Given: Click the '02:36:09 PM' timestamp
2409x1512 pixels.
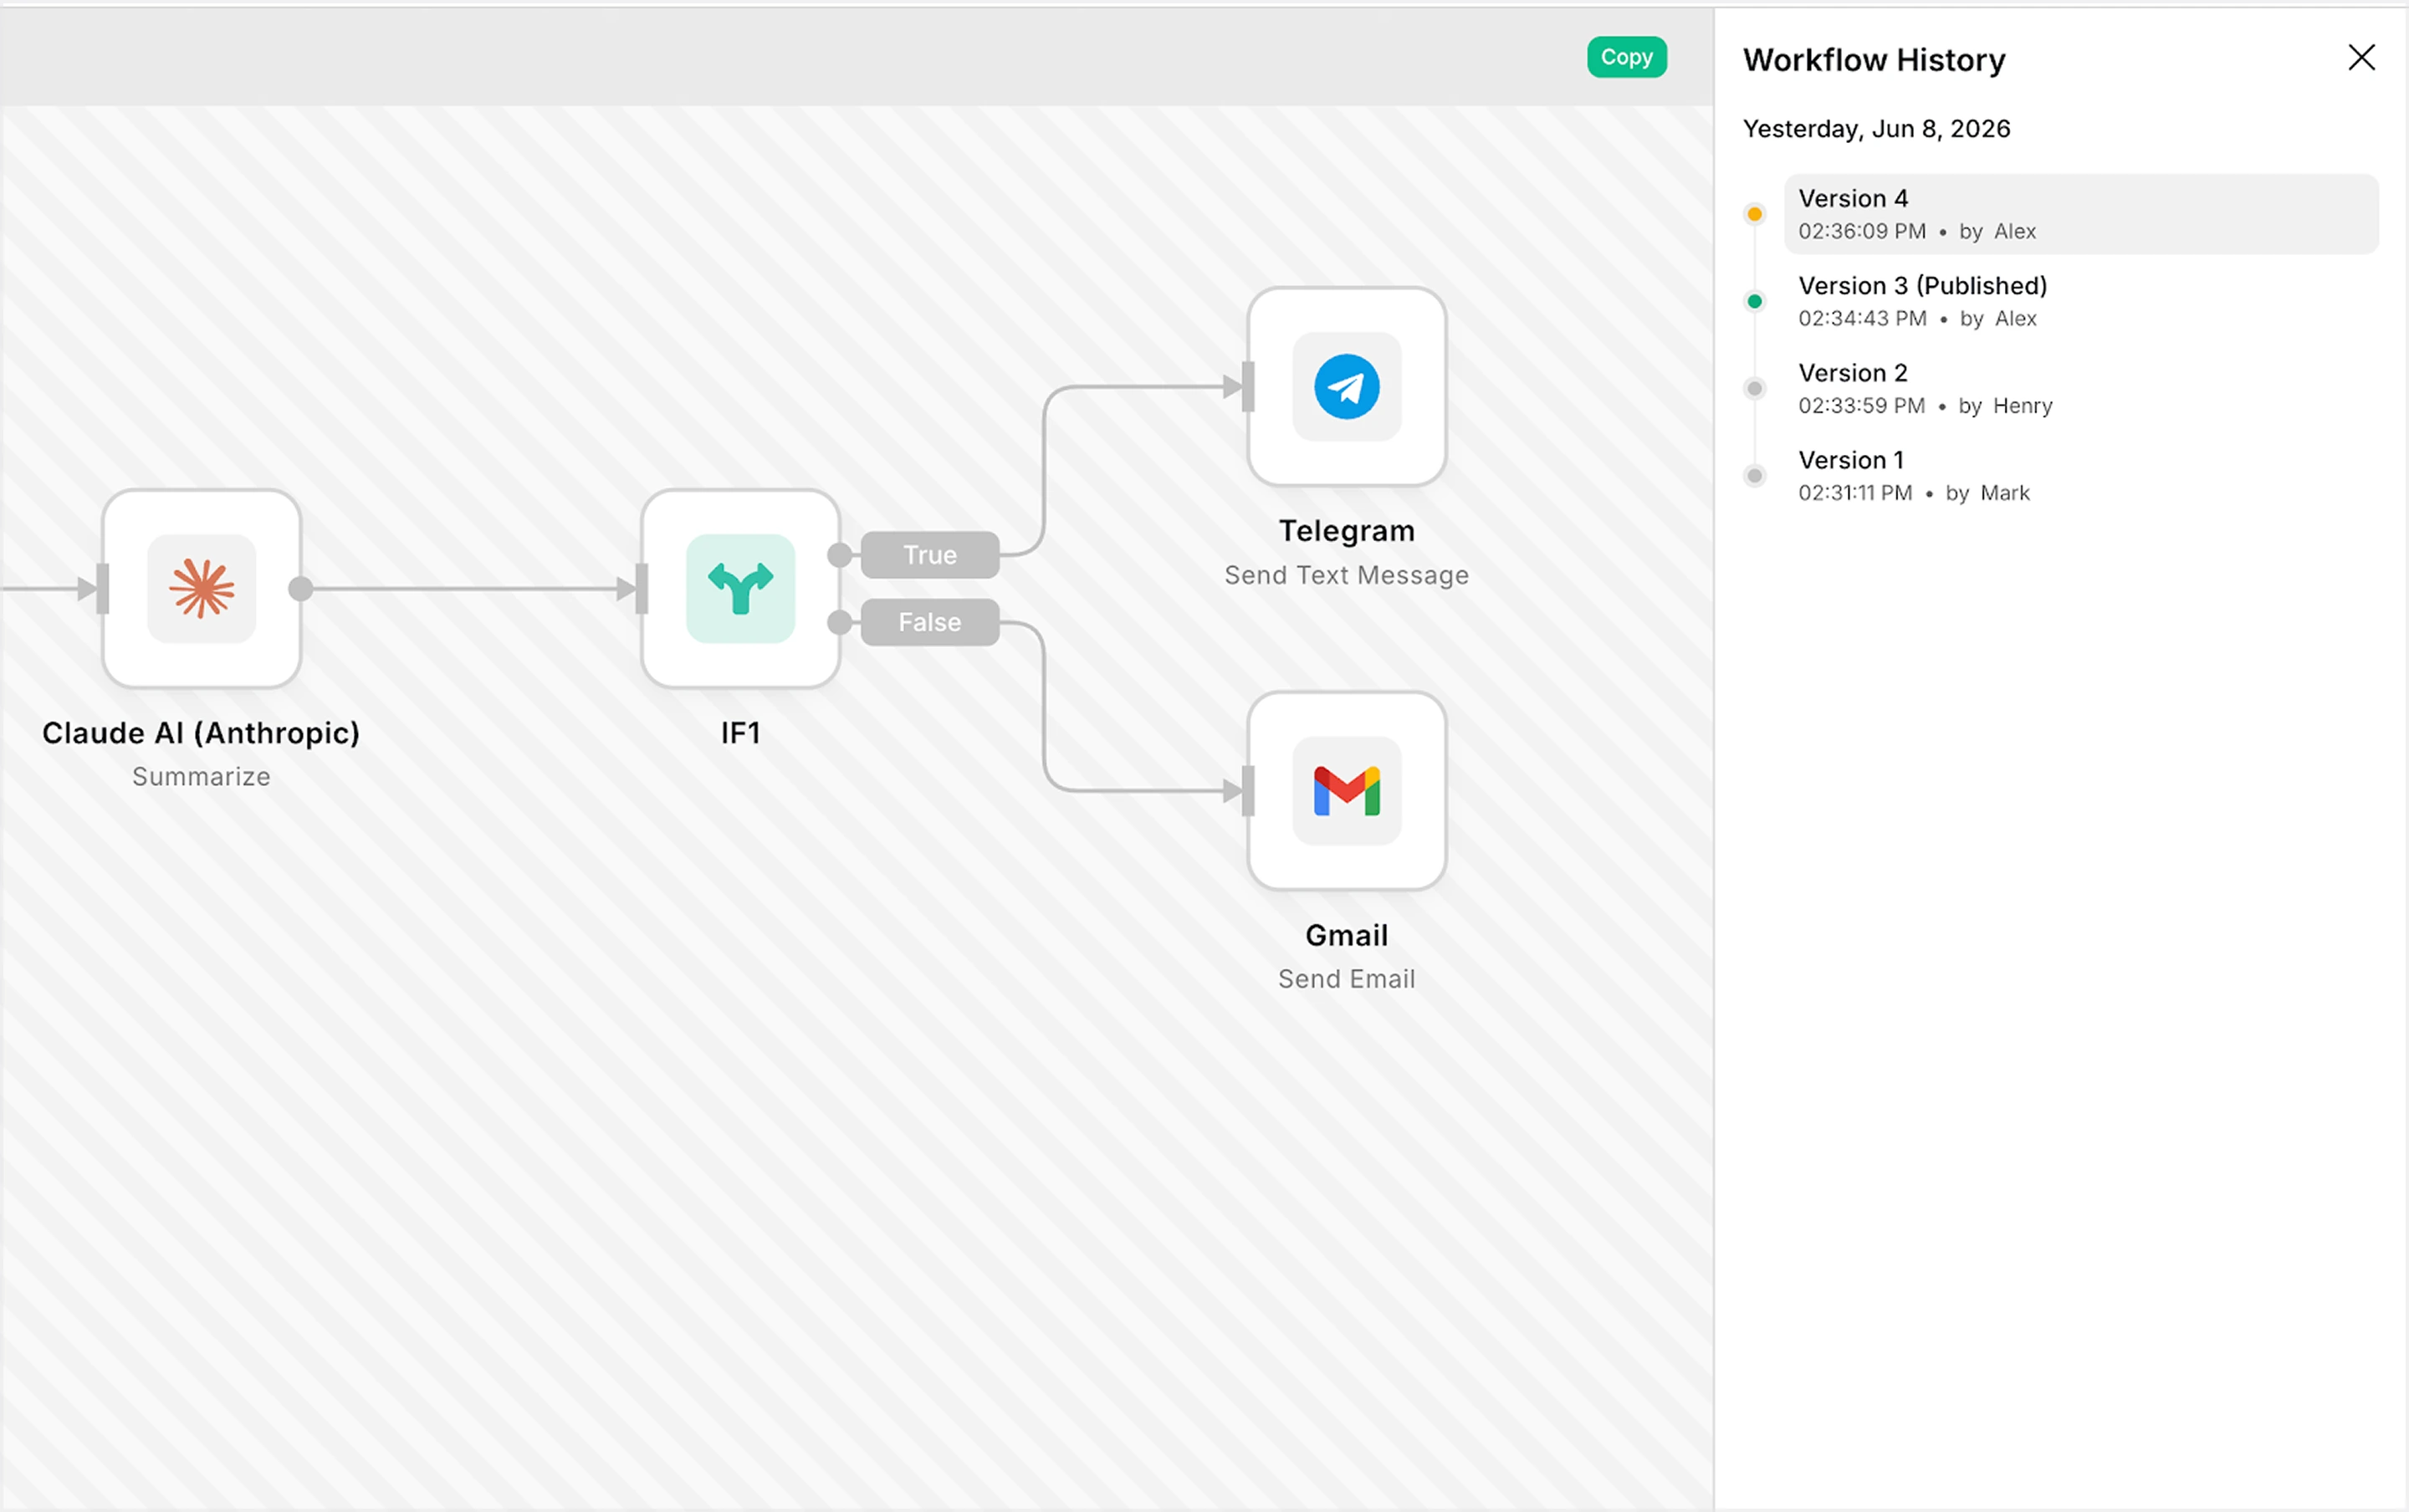Looking at the screenshot, I should 1862,231.
